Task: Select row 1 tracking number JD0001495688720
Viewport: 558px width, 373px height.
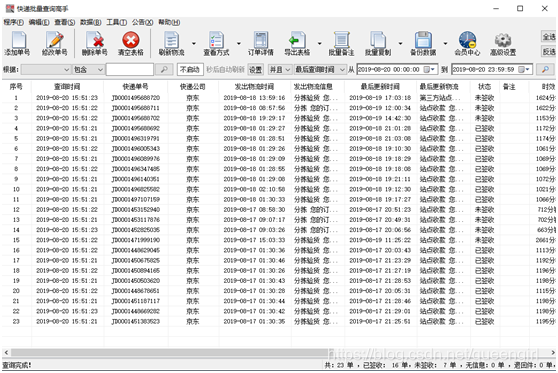Action: pos(136,98)
